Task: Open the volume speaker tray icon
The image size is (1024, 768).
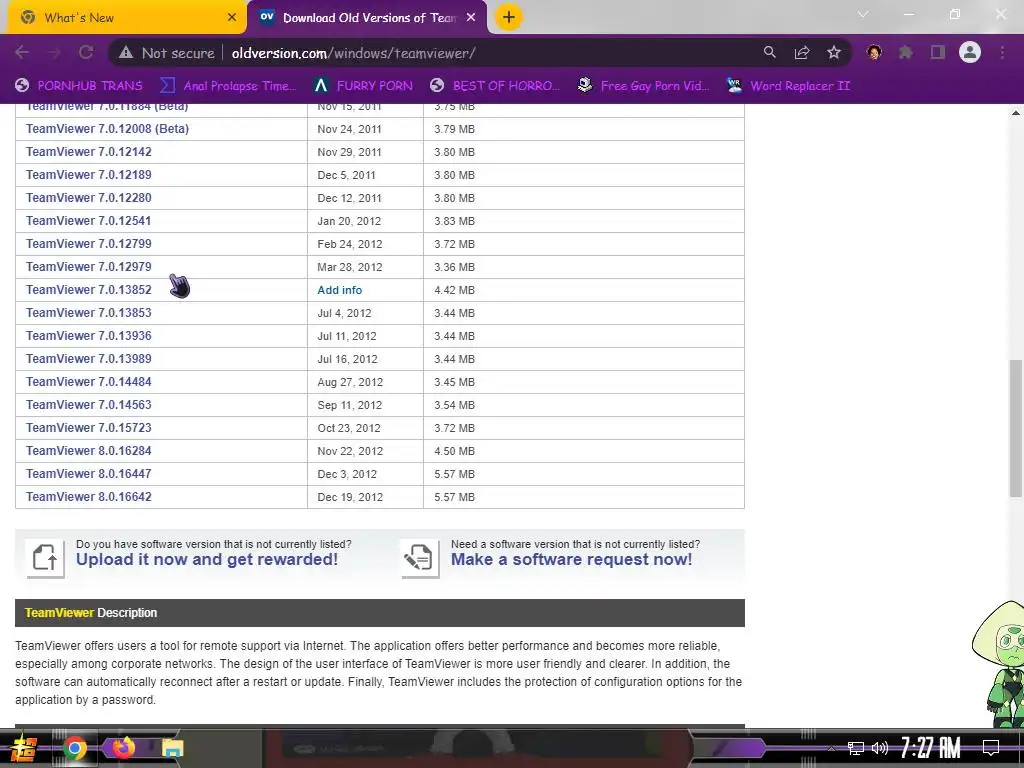Action: (x=880, y=748)
